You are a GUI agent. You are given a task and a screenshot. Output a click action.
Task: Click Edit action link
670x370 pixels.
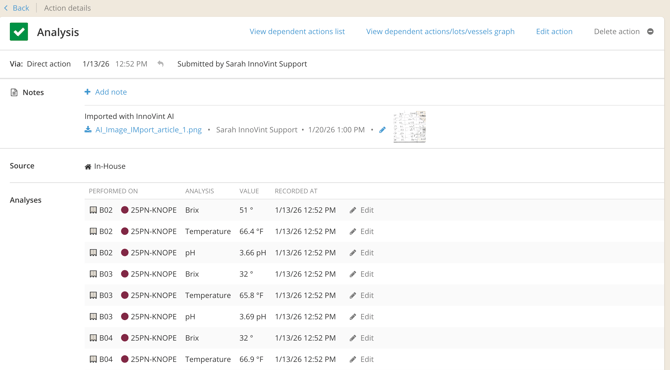click(x=554, y=32)
